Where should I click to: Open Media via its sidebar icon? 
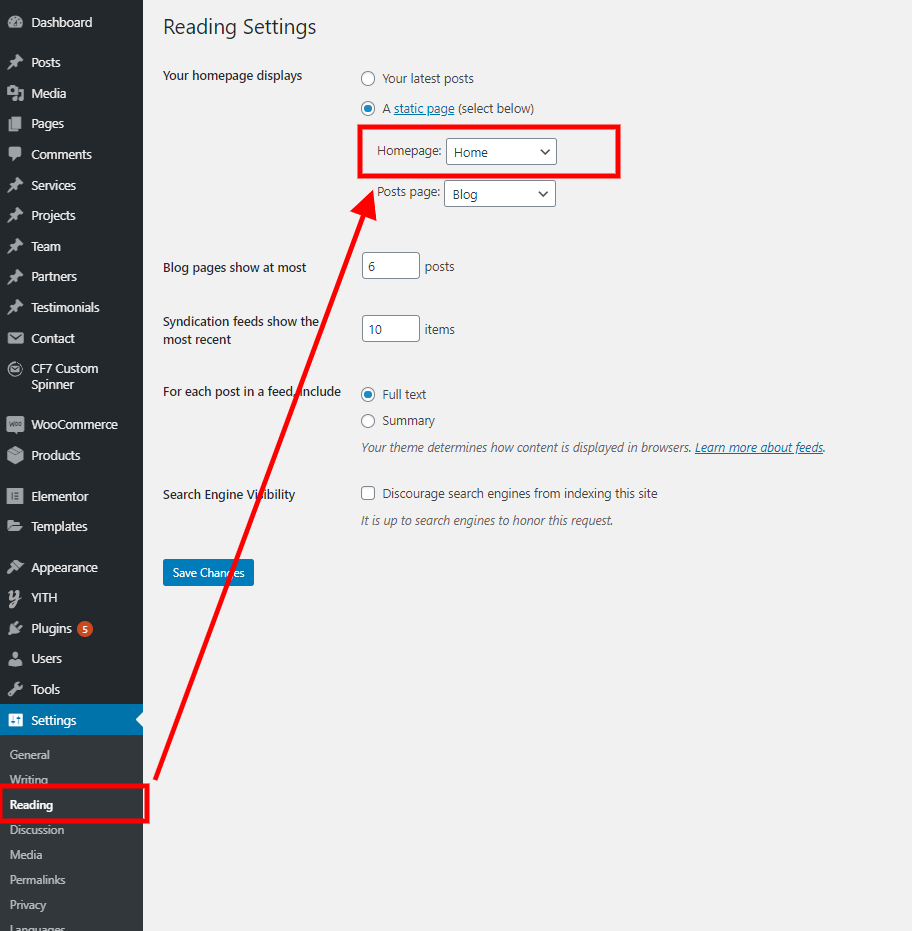coord(15,93)
